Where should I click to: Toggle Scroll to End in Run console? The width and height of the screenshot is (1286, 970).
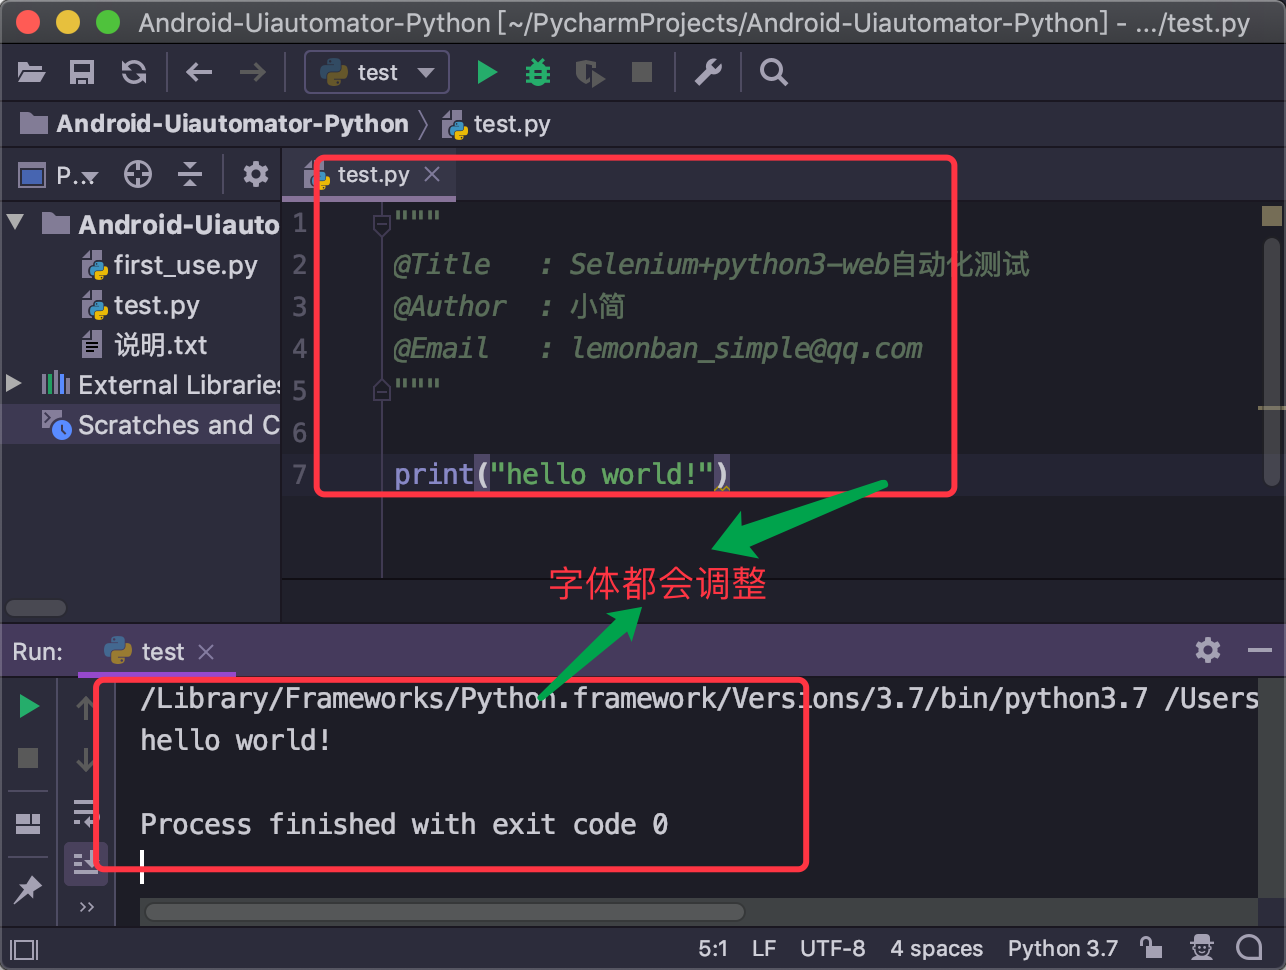(x=85, y=862)
